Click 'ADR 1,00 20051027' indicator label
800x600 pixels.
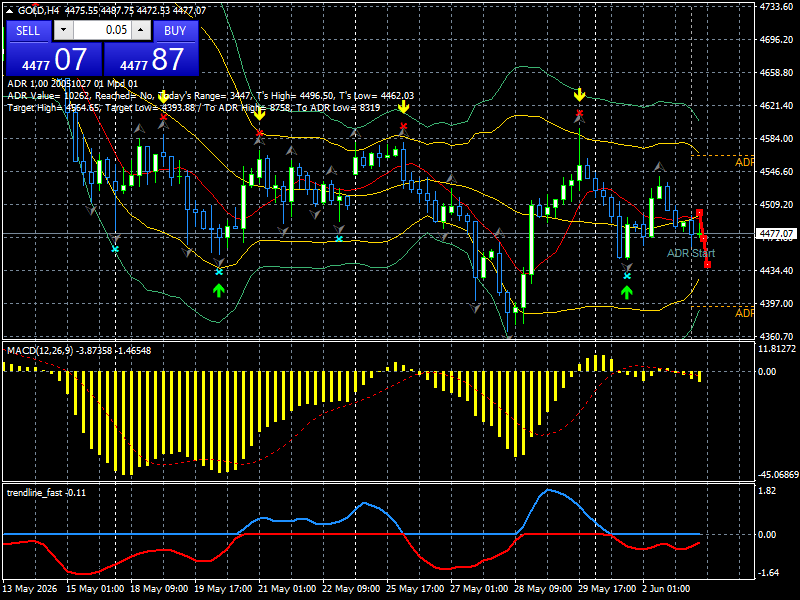72,84
